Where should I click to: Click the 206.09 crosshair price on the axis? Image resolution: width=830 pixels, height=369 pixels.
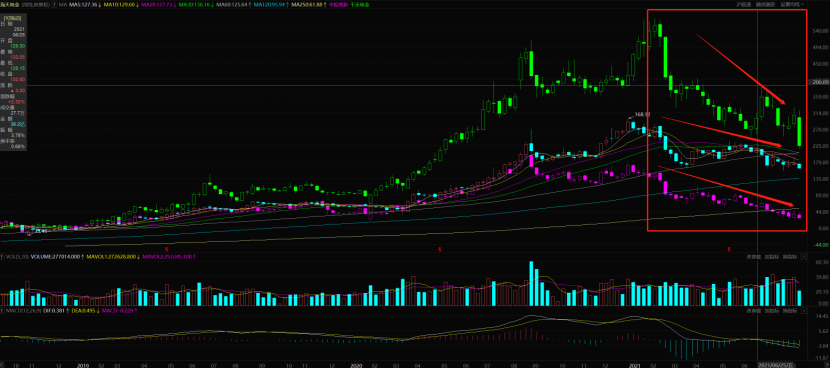click(x=819, y=83)
